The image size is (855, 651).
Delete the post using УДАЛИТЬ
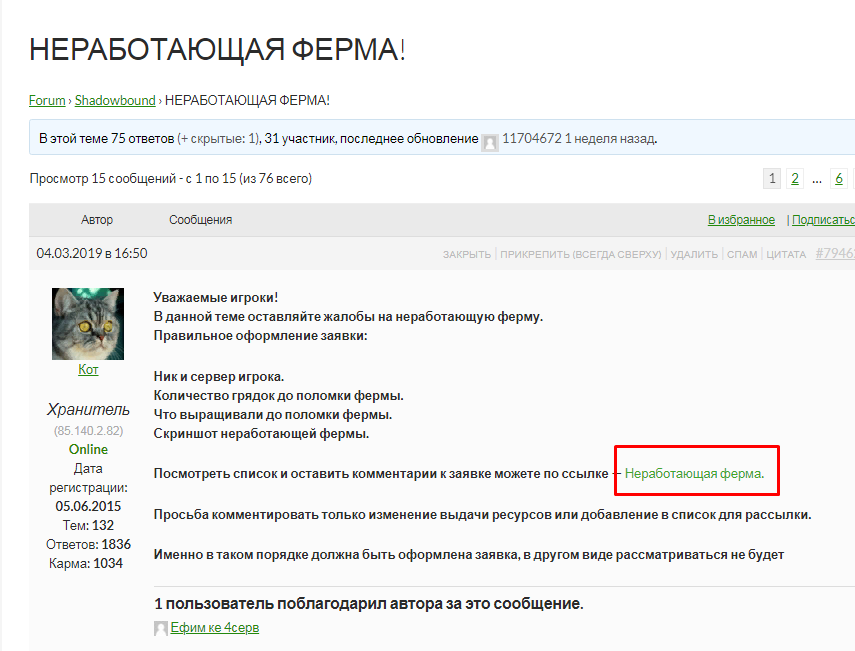(x=694, y=254)
